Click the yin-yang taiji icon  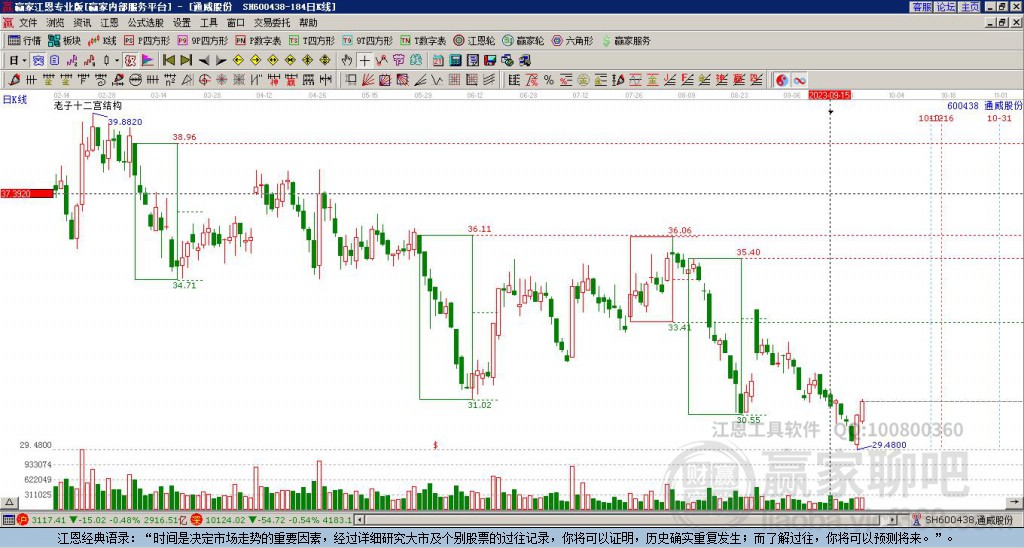click(782, 80)
